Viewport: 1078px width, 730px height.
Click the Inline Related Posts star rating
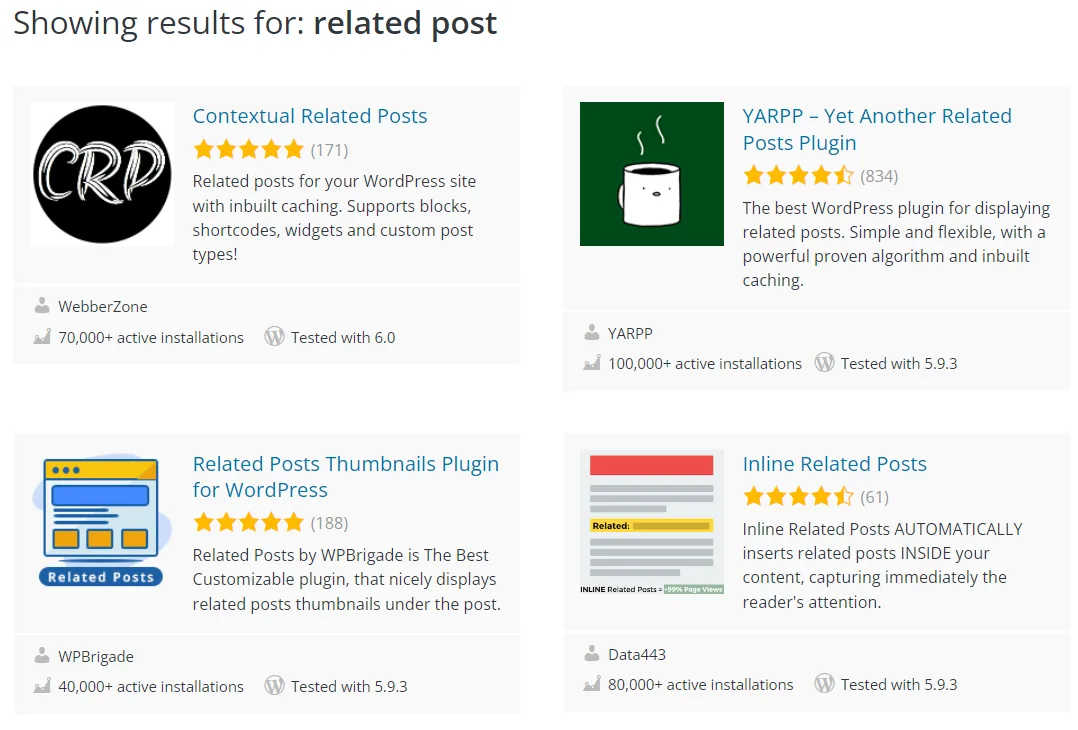[x=798, y=496]
